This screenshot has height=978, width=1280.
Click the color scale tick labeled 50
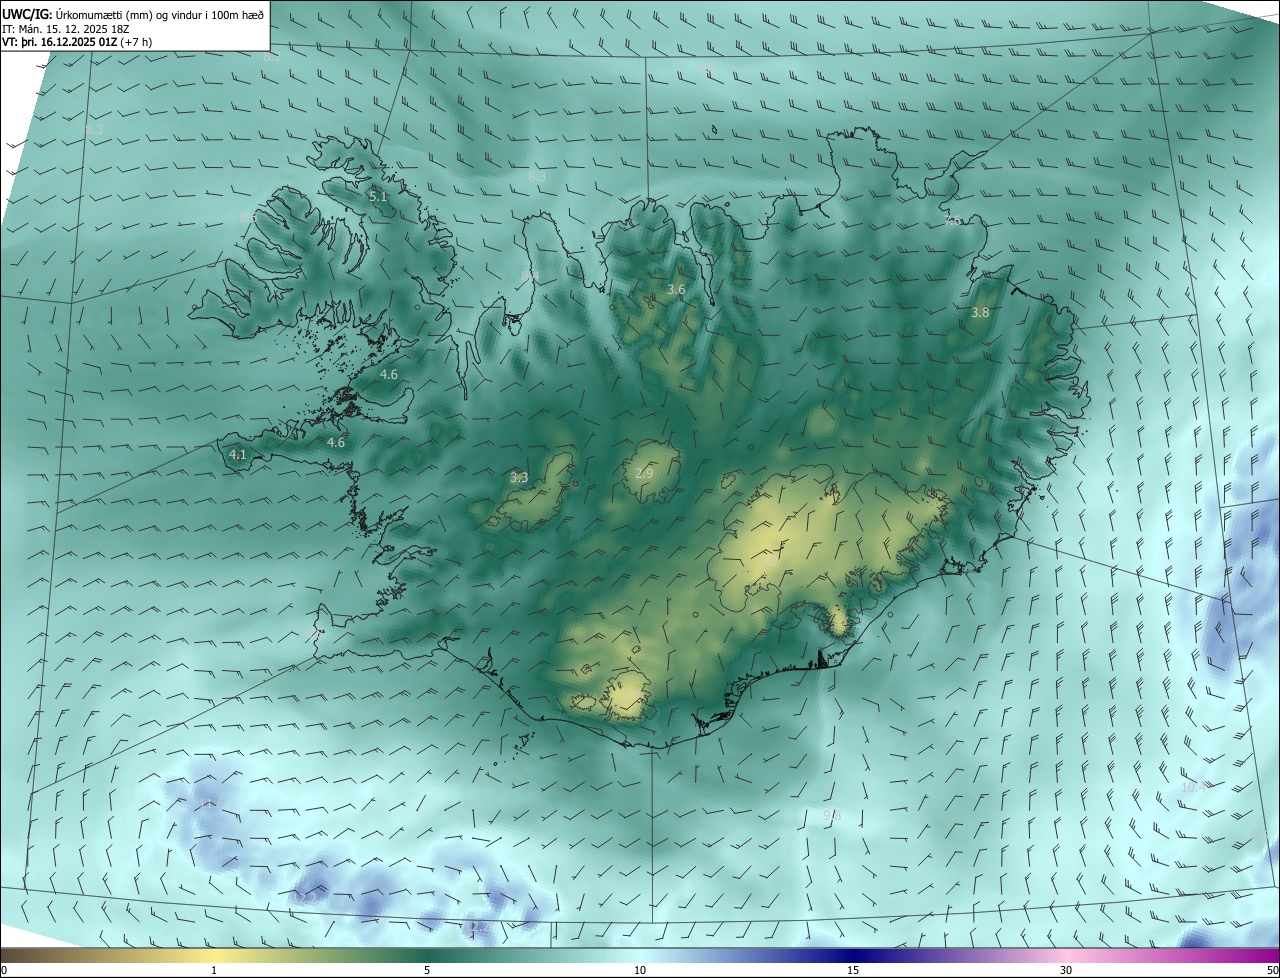click(x=1272, y=970)
